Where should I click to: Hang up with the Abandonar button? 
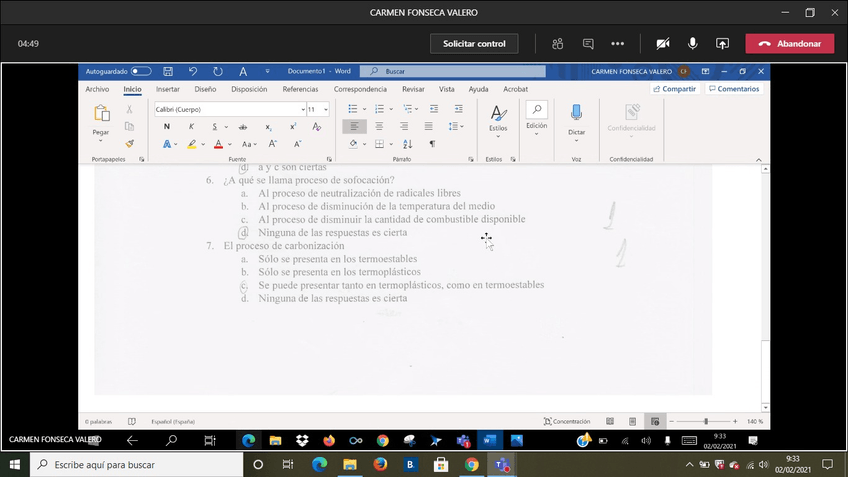tap(789, 44)
